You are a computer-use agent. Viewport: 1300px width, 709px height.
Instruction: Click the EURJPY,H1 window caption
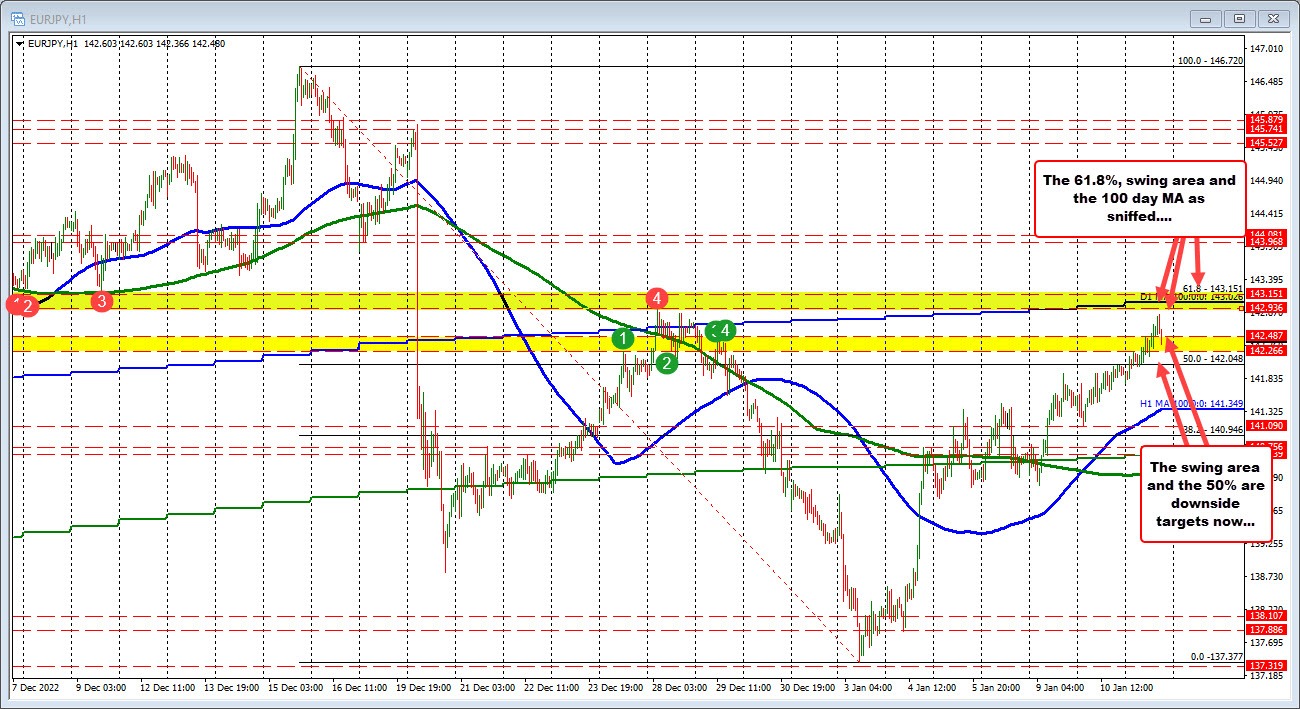(x=60, y=17)
